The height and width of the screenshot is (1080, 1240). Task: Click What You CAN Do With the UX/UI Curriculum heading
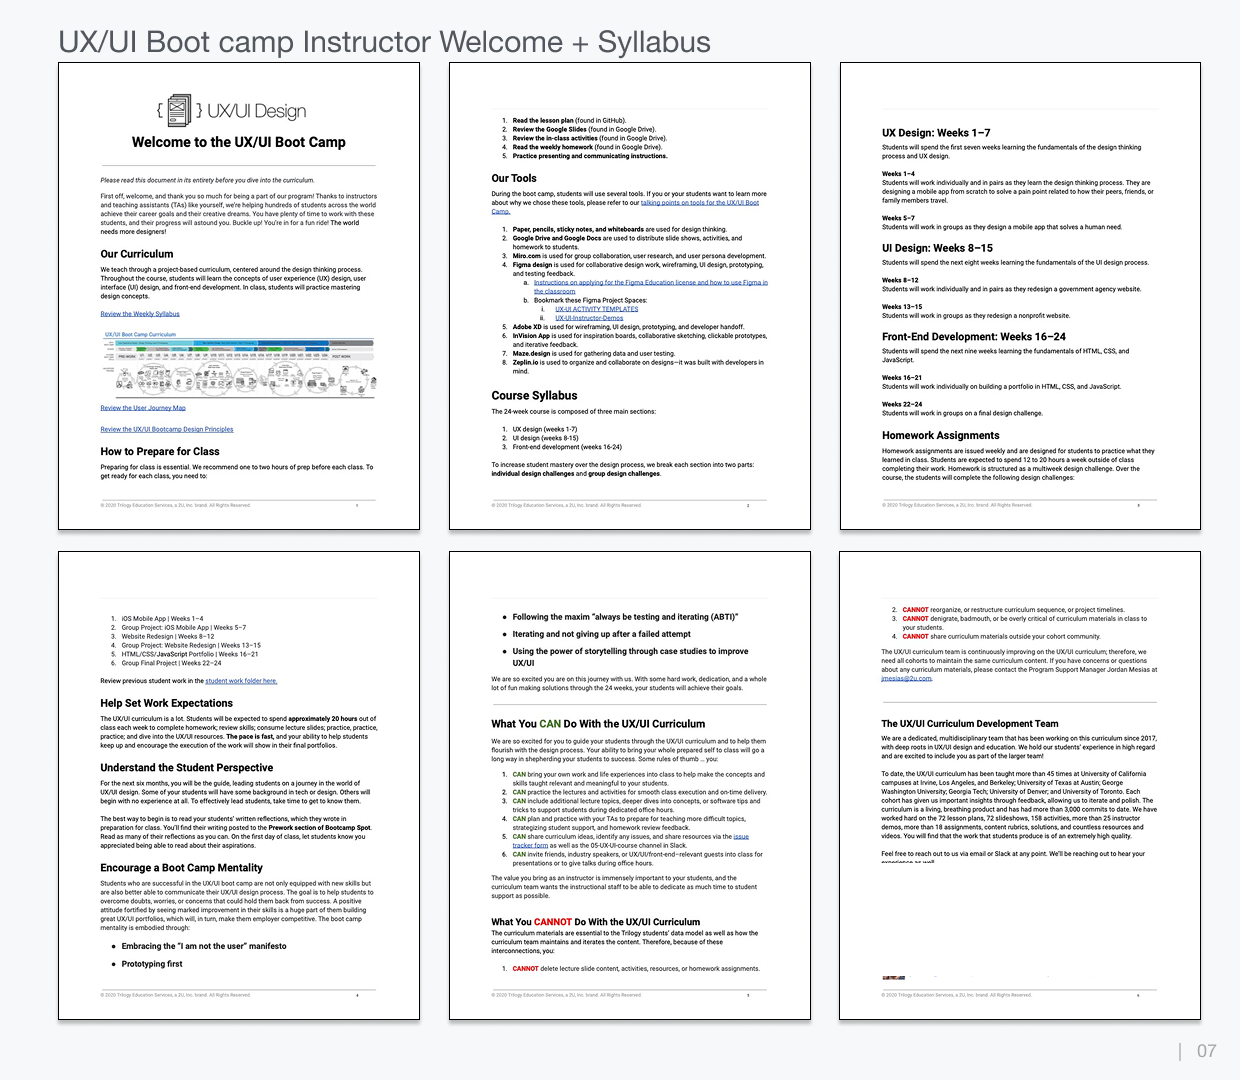point(598,724)
